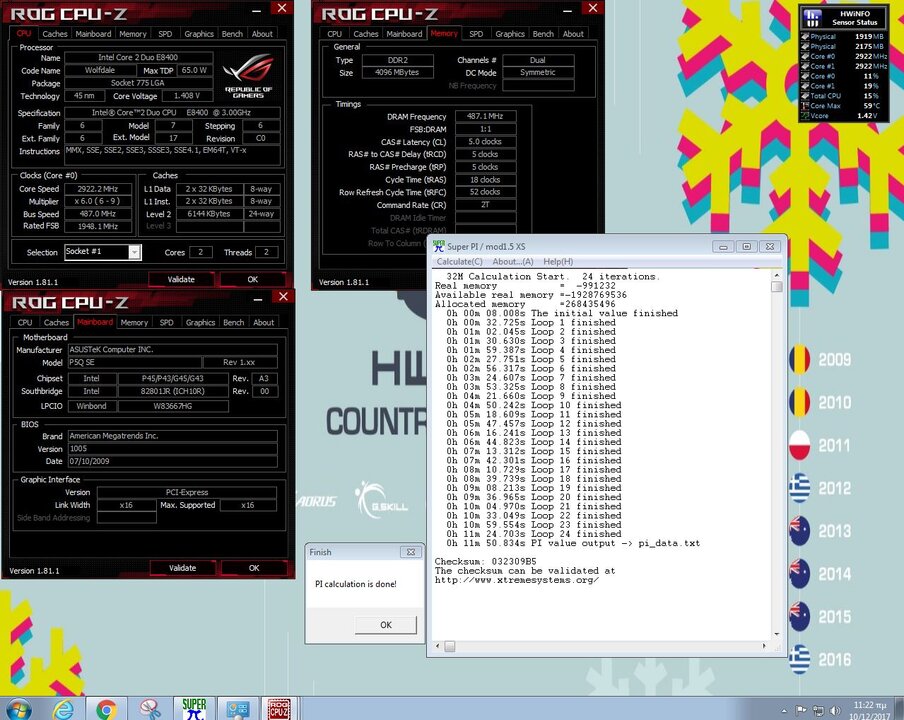Click the DRAM Frequency value '487.1 MHz'
The height and width of the screenshot is (720, 904).
(485, 116)
